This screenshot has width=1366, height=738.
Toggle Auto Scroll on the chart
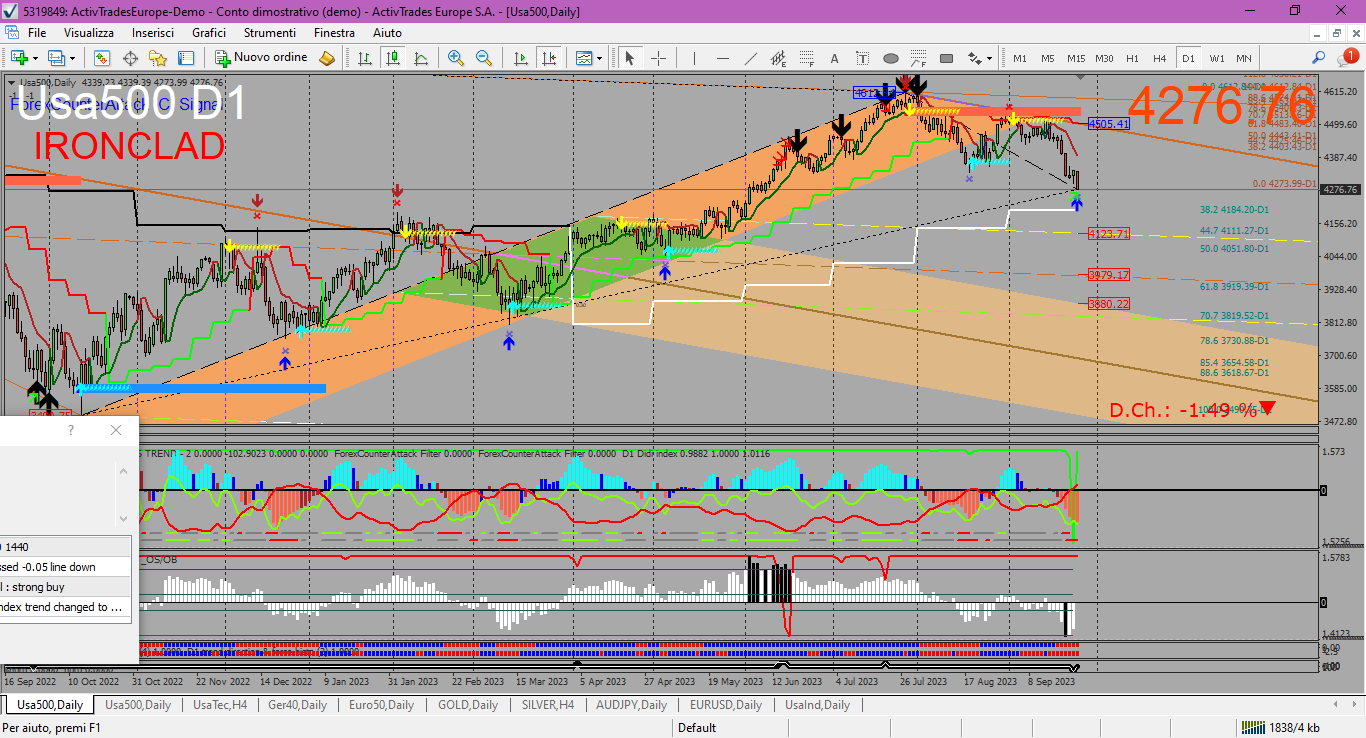[520, 58]
